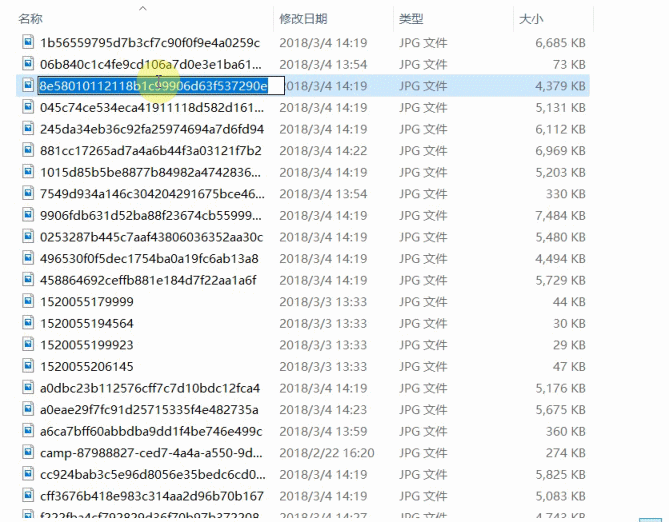Screen dimensions: 669x522
Task: Select file name 7549d934a146c304204291675bce46
Action: coord(152,194)
